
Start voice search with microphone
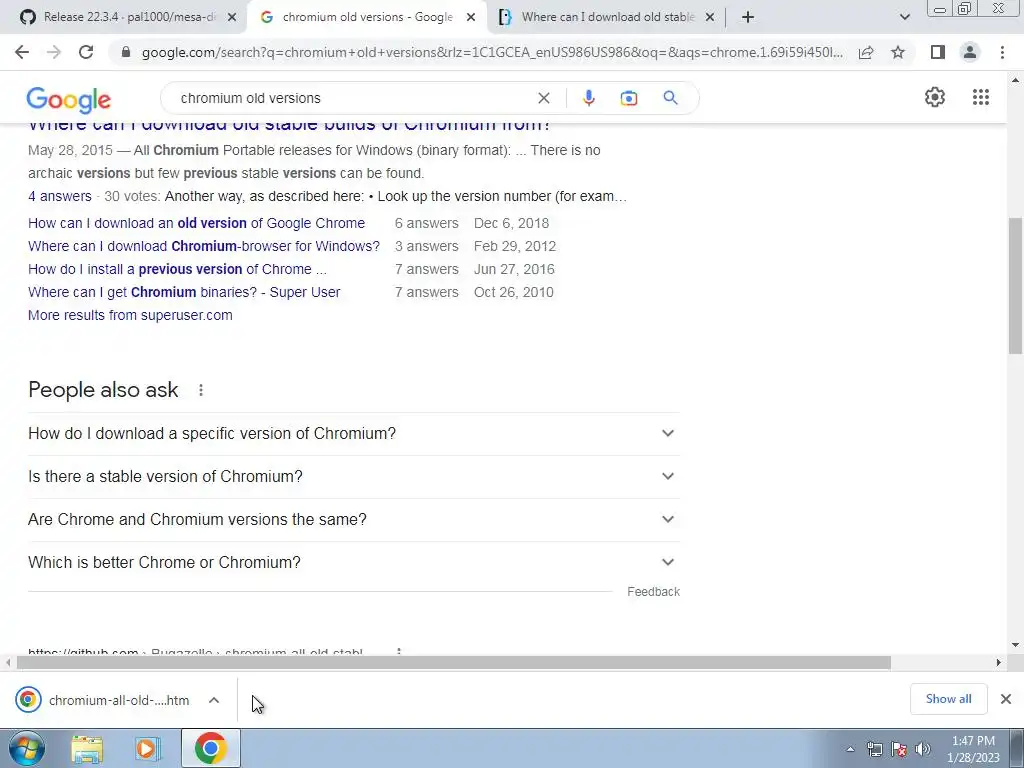click(588, 98)
